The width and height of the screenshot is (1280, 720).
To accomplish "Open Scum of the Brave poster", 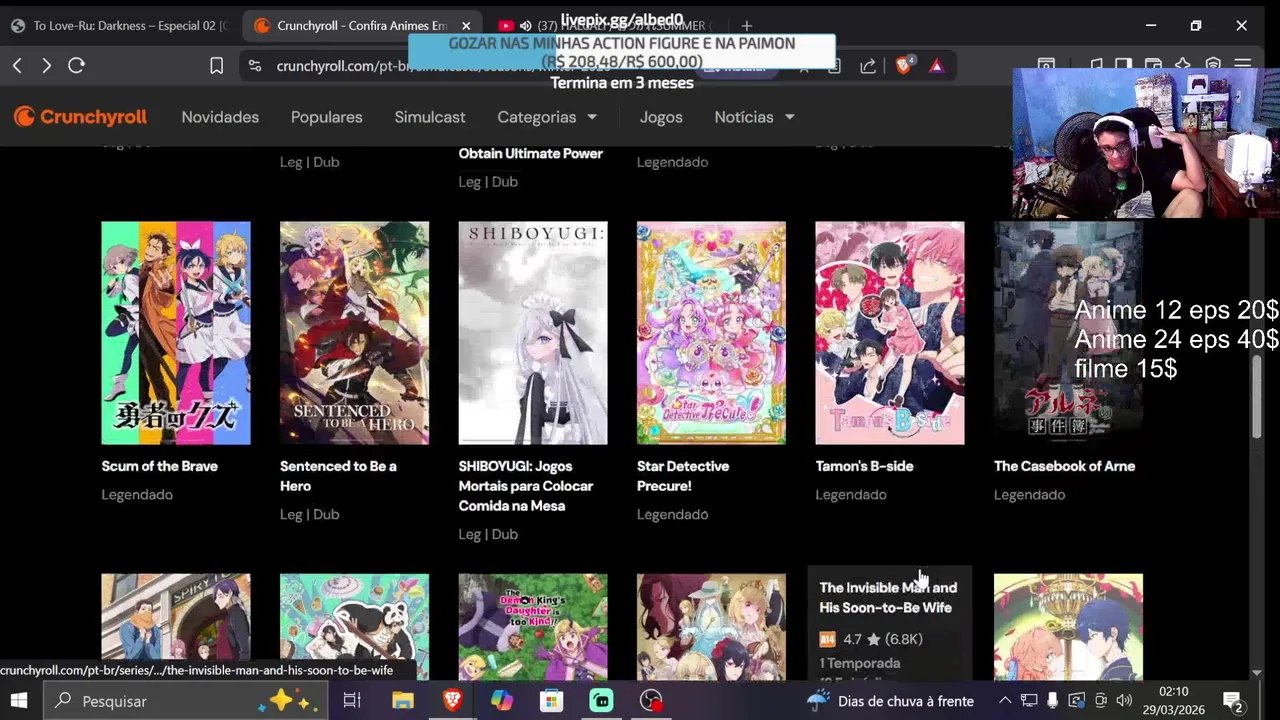I will point(176,333).
